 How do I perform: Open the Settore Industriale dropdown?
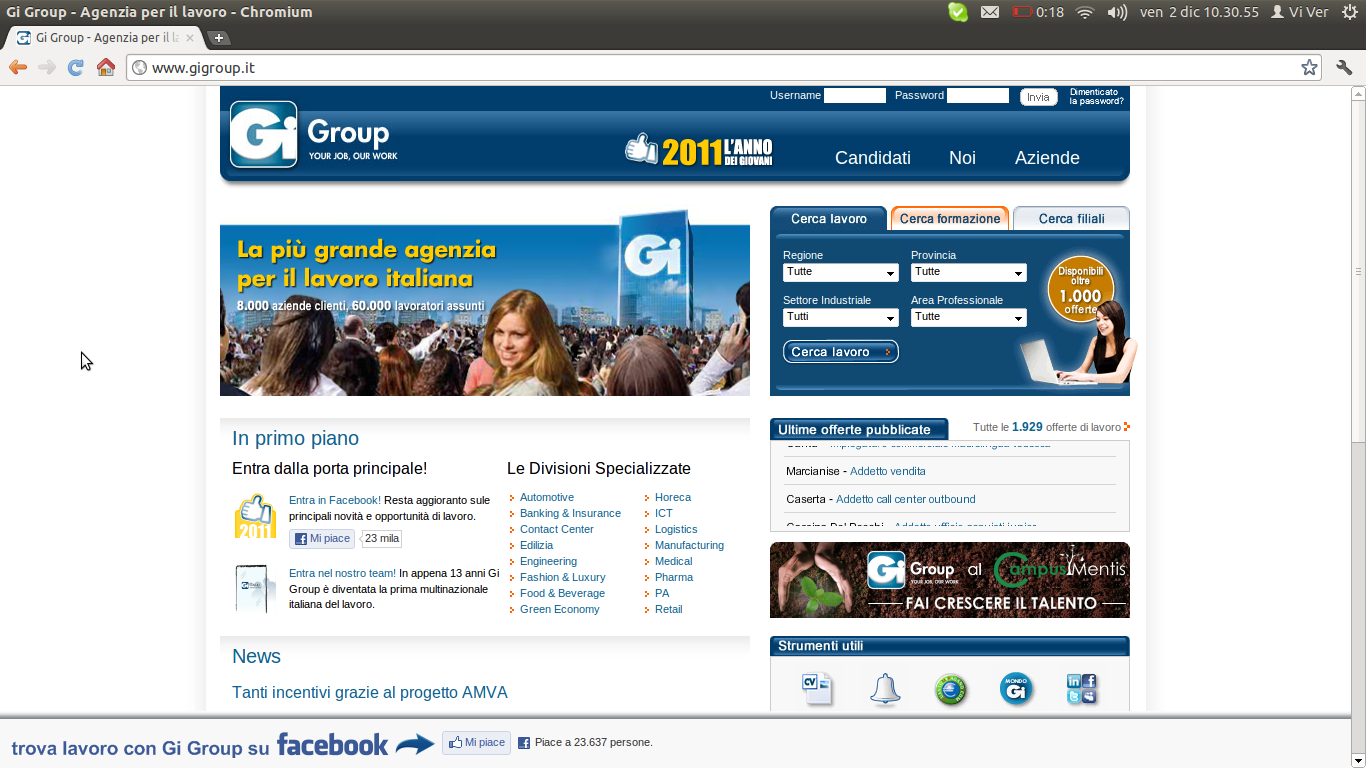tap(840, 318)
